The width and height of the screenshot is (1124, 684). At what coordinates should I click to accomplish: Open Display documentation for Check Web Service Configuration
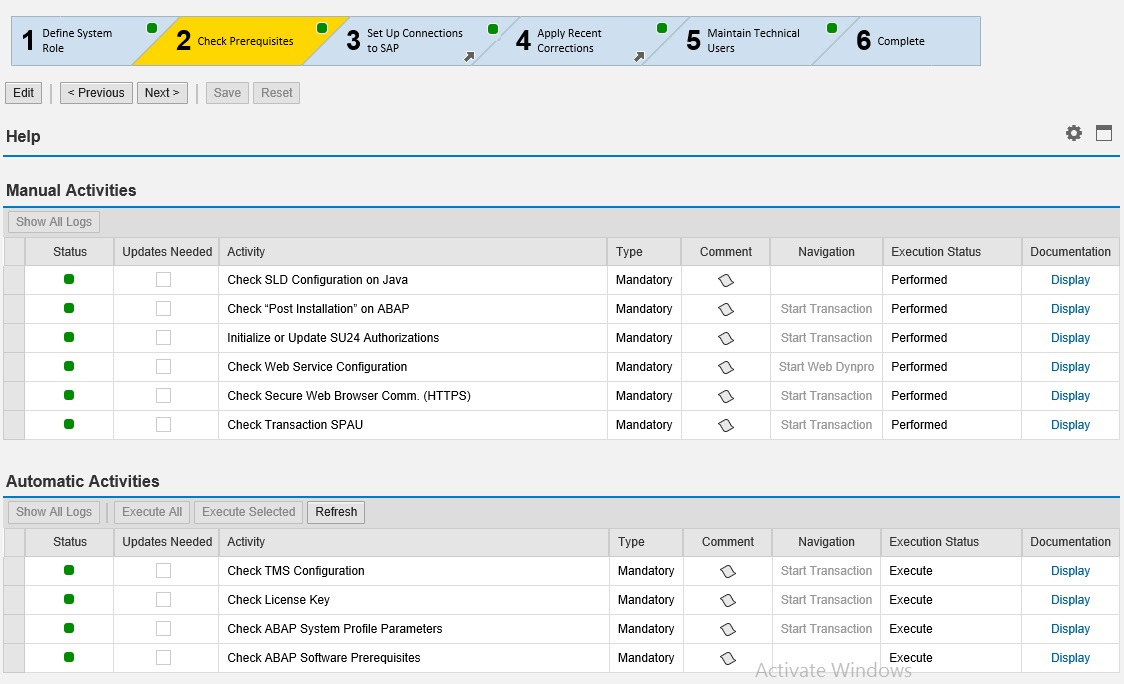(1070, 366)
